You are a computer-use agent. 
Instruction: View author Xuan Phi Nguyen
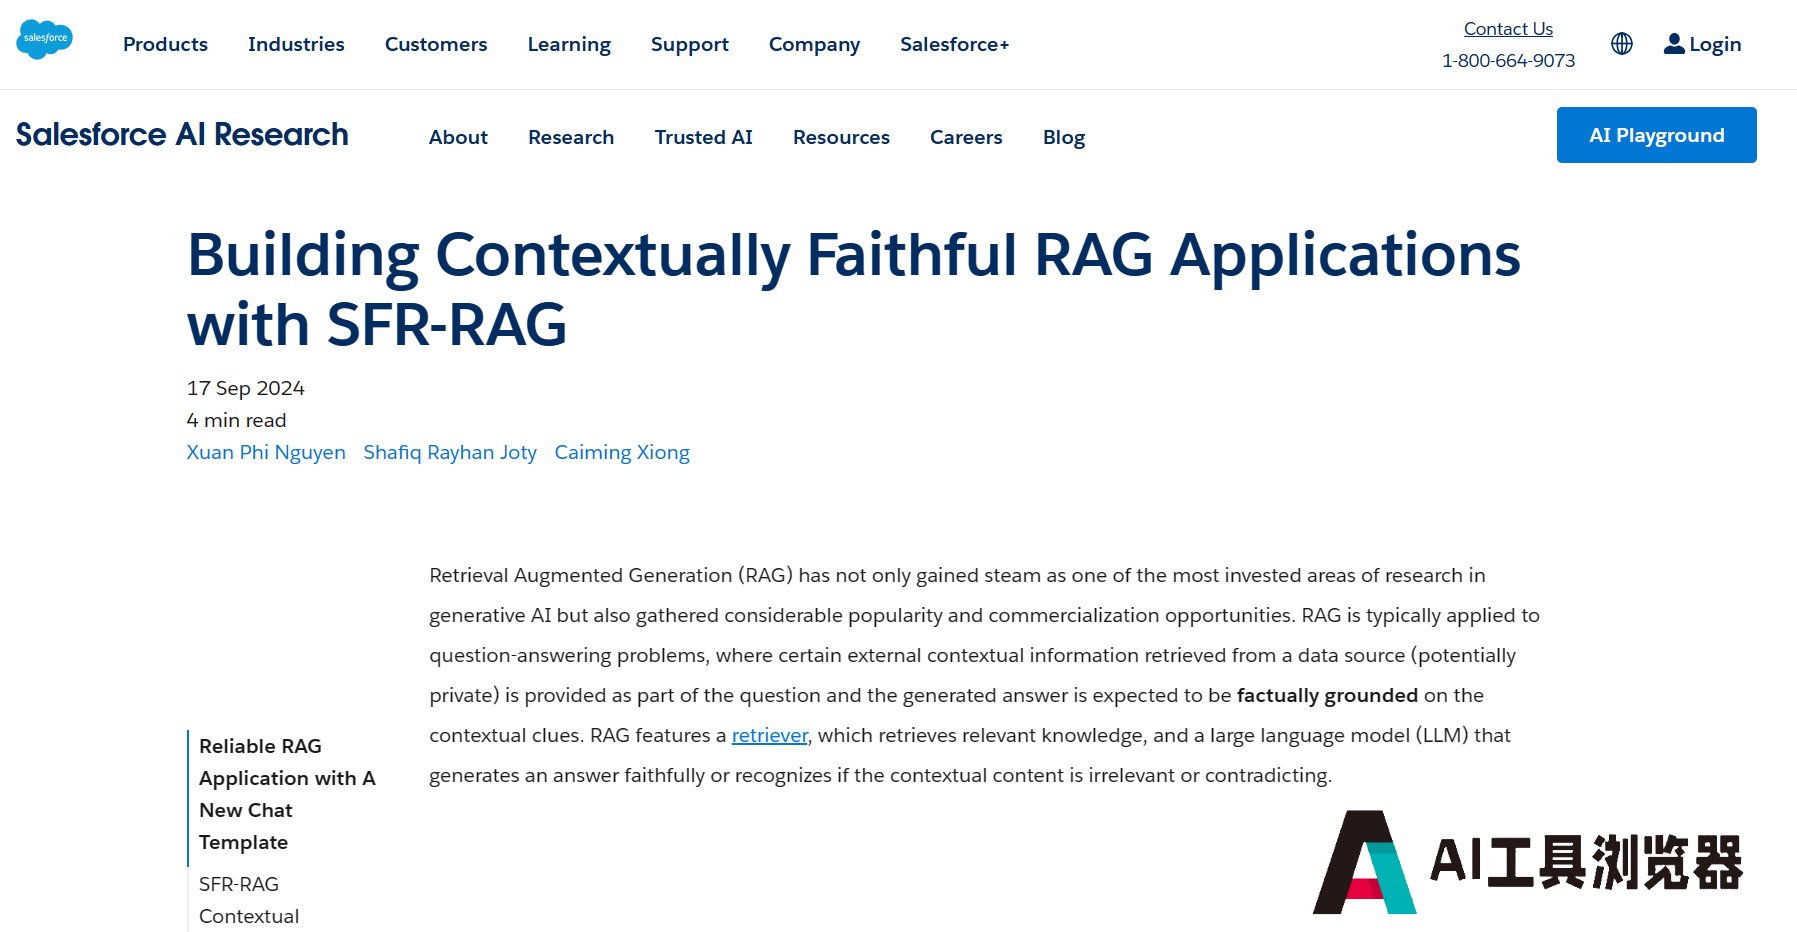(x=266, y=452)
